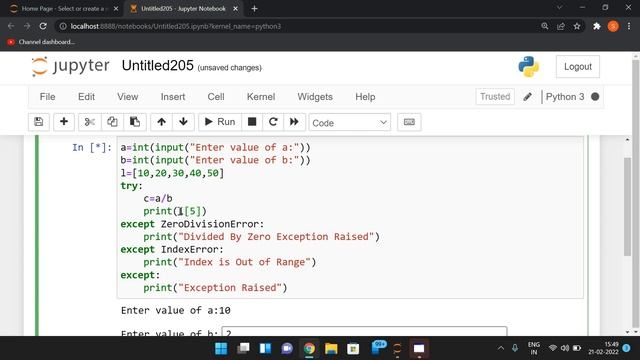
Task: Open the cell type Code dropdown
Action: [x=349, y=122]
